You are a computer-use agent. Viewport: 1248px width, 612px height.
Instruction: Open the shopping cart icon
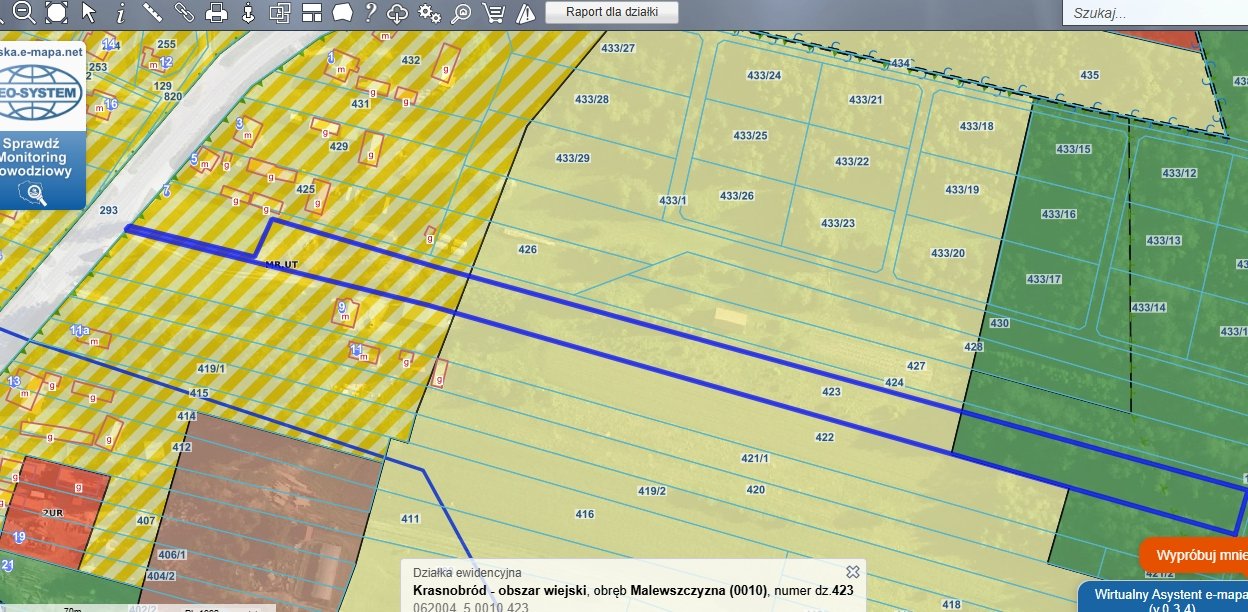[x=492, y=13]
